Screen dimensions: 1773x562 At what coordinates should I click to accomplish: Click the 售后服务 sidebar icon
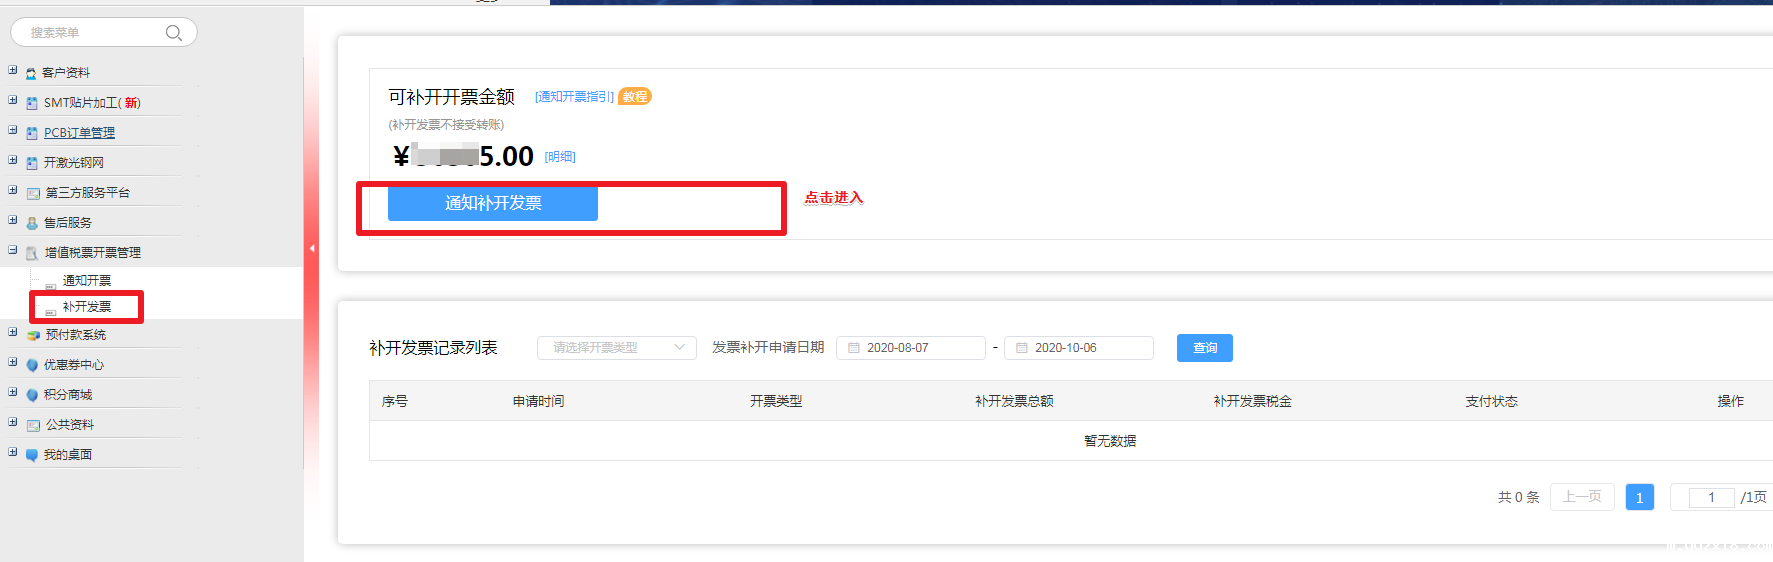click(x=32, y=223)
